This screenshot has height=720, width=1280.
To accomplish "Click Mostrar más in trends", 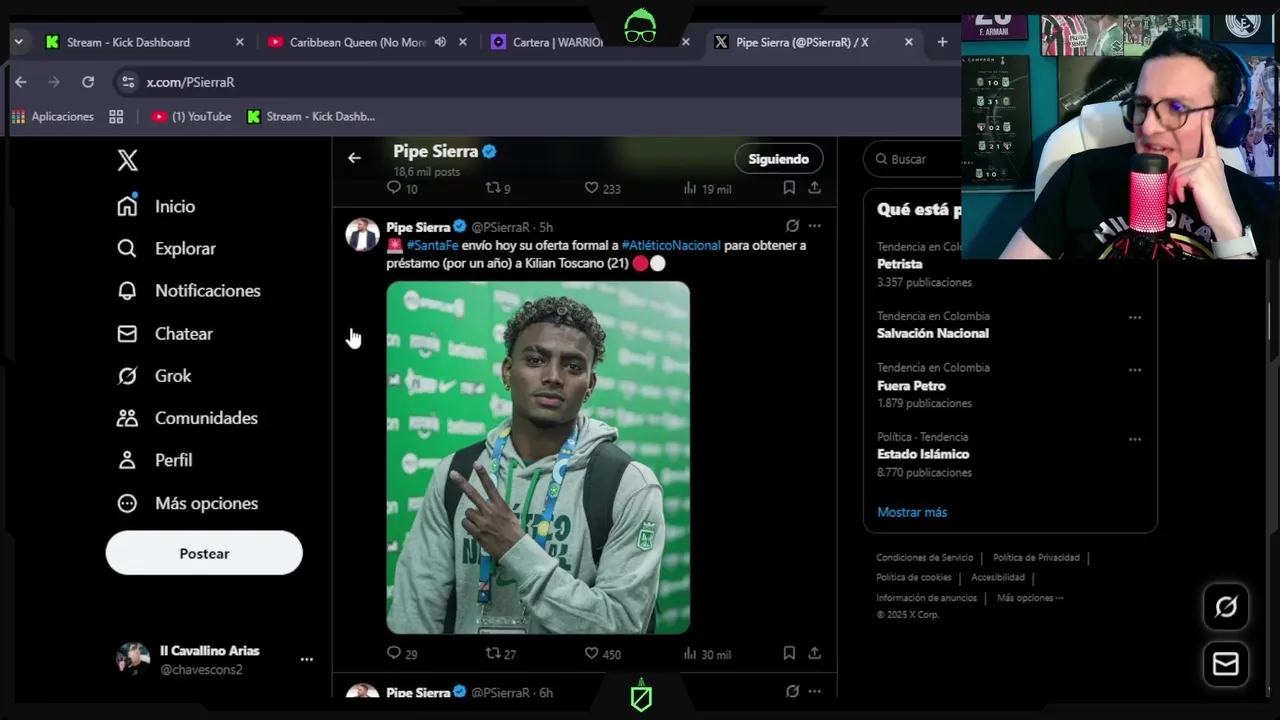I will [912, 512].
